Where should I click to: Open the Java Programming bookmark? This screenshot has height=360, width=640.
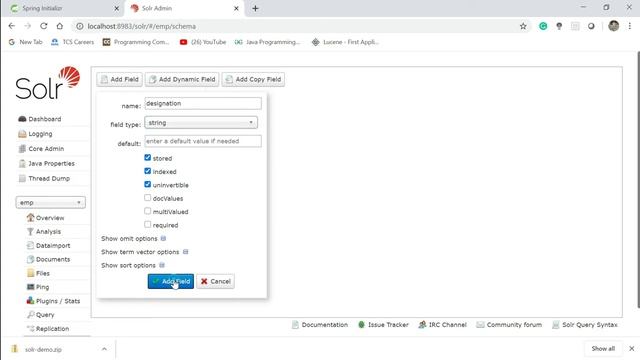coord(267,42)
